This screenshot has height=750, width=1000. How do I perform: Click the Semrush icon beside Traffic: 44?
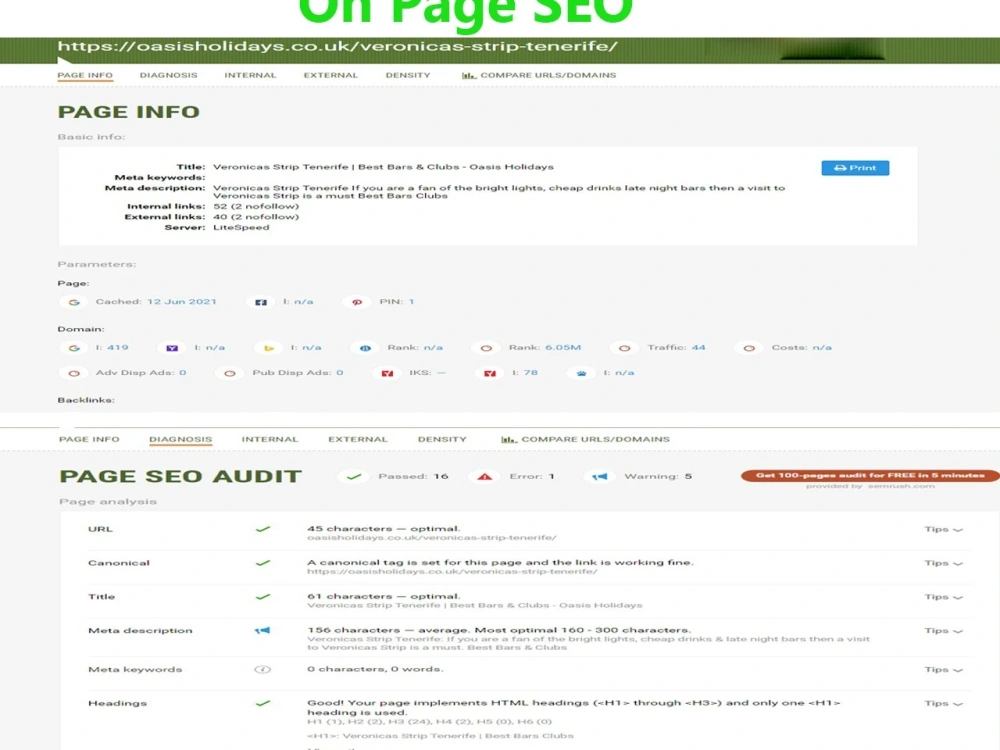(x=624, y=348)
